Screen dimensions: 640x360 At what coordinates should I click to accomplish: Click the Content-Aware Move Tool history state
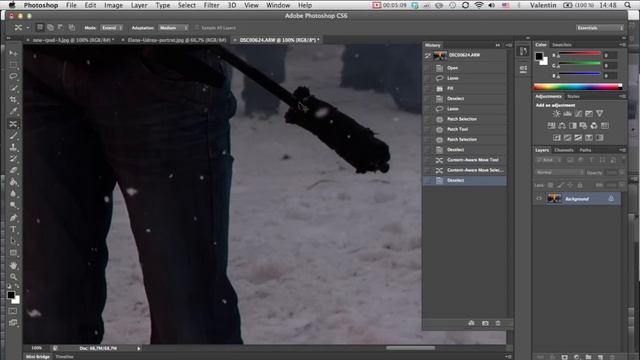(465, 160)
